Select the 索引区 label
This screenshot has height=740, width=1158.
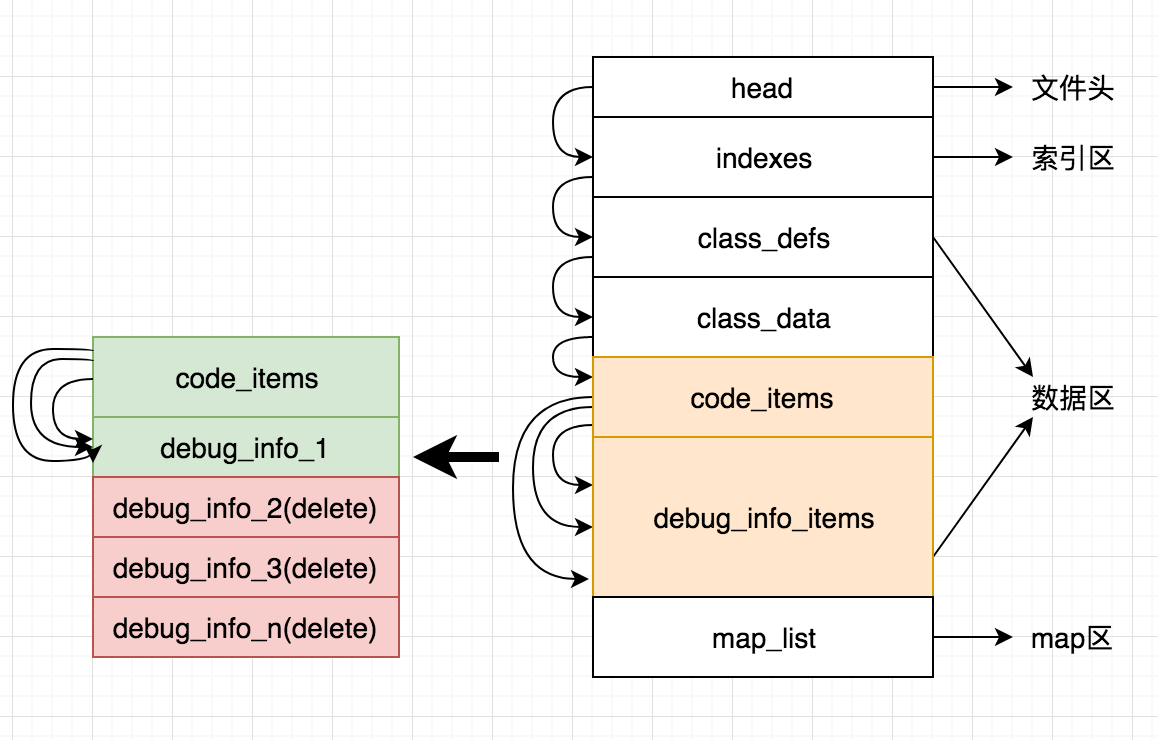coord(1072,159)
